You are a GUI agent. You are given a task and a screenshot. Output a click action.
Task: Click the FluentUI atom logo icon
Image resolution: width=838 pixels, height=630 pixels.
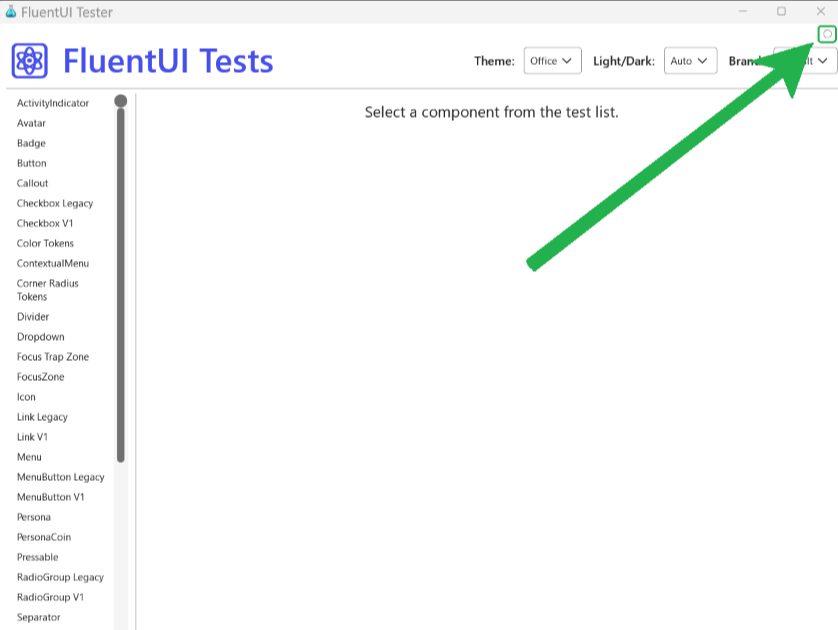[29, 61]
